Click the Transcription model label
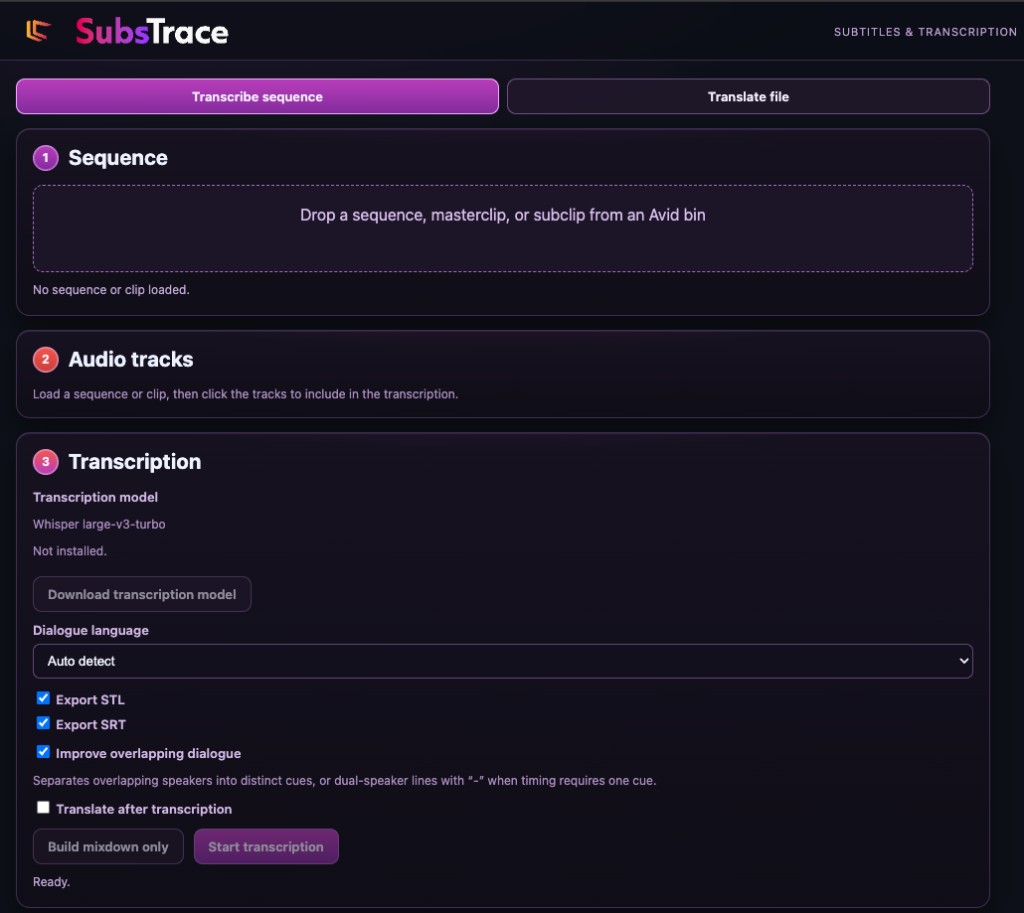This screenshot has width=1024, height=913. pyautogui.click(x=95, y=497)
